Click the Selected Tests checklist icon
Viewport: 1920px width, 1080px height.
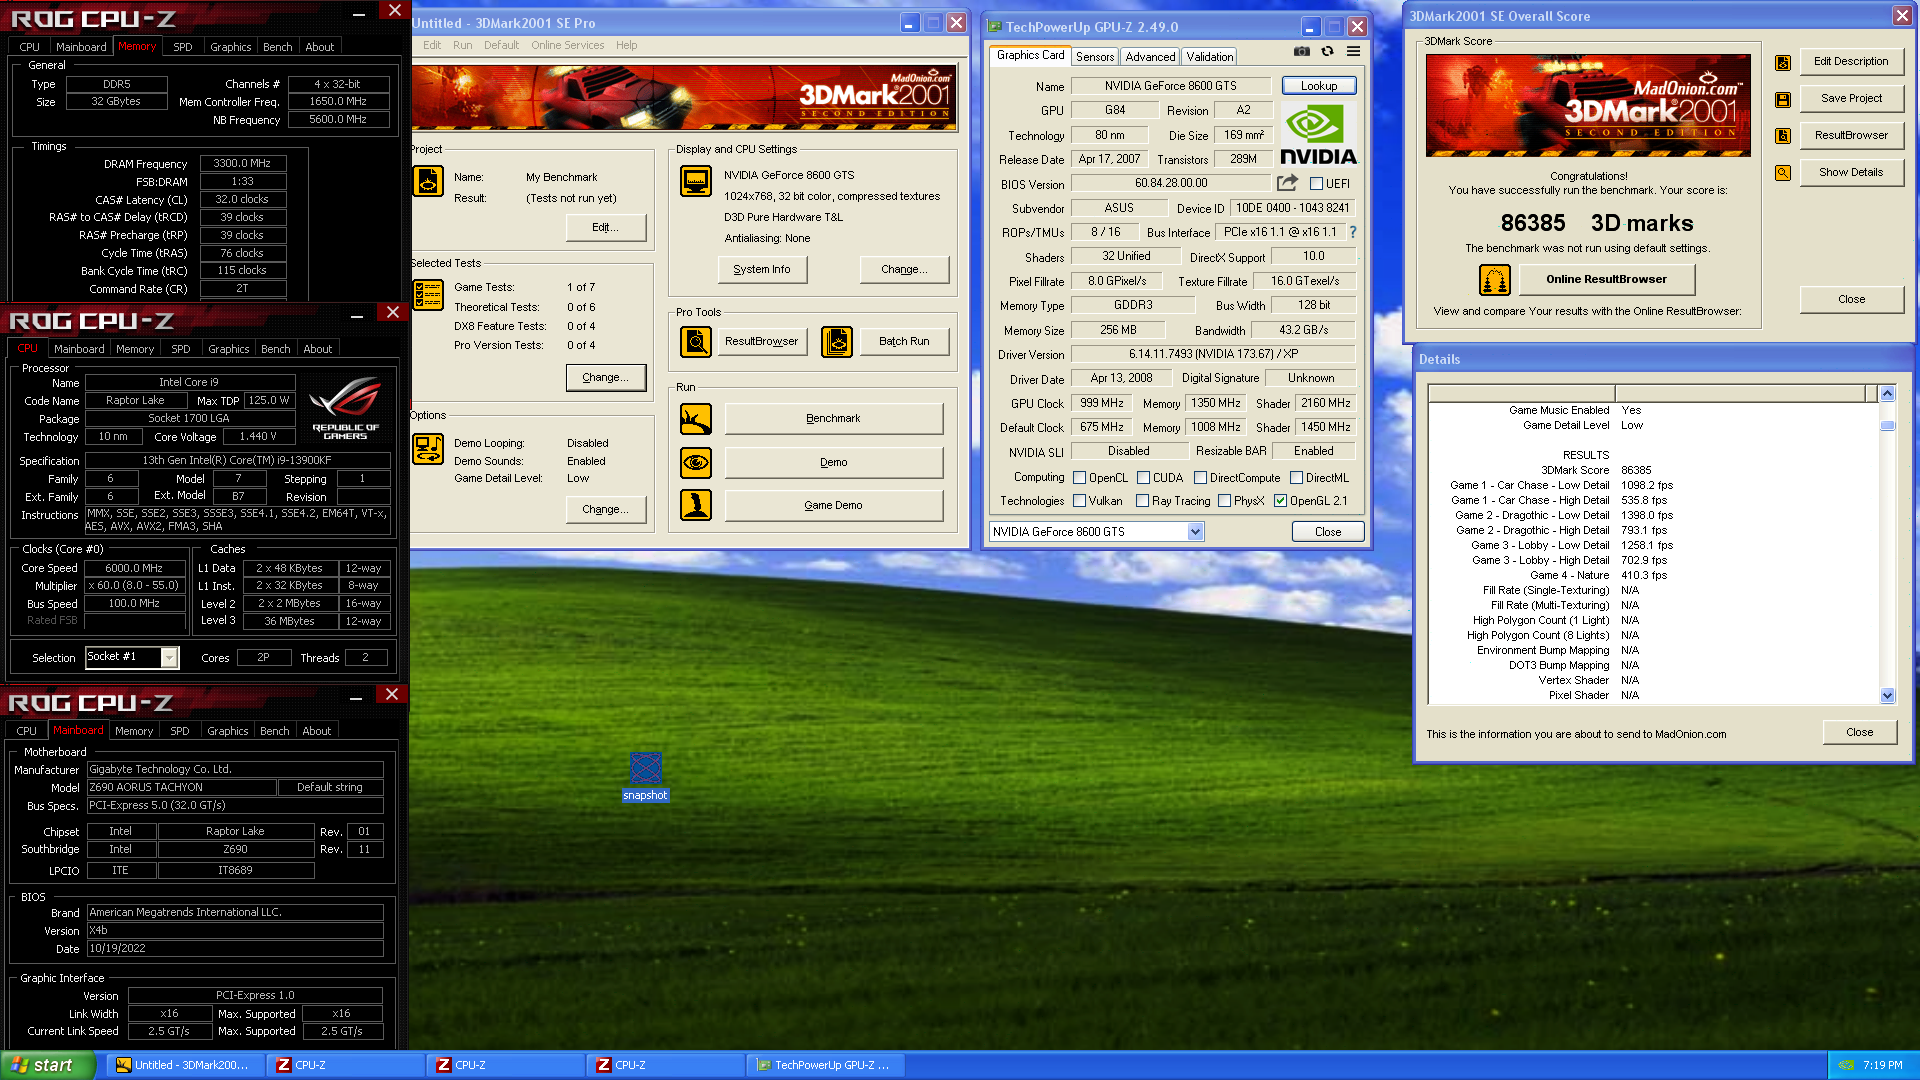428,296
